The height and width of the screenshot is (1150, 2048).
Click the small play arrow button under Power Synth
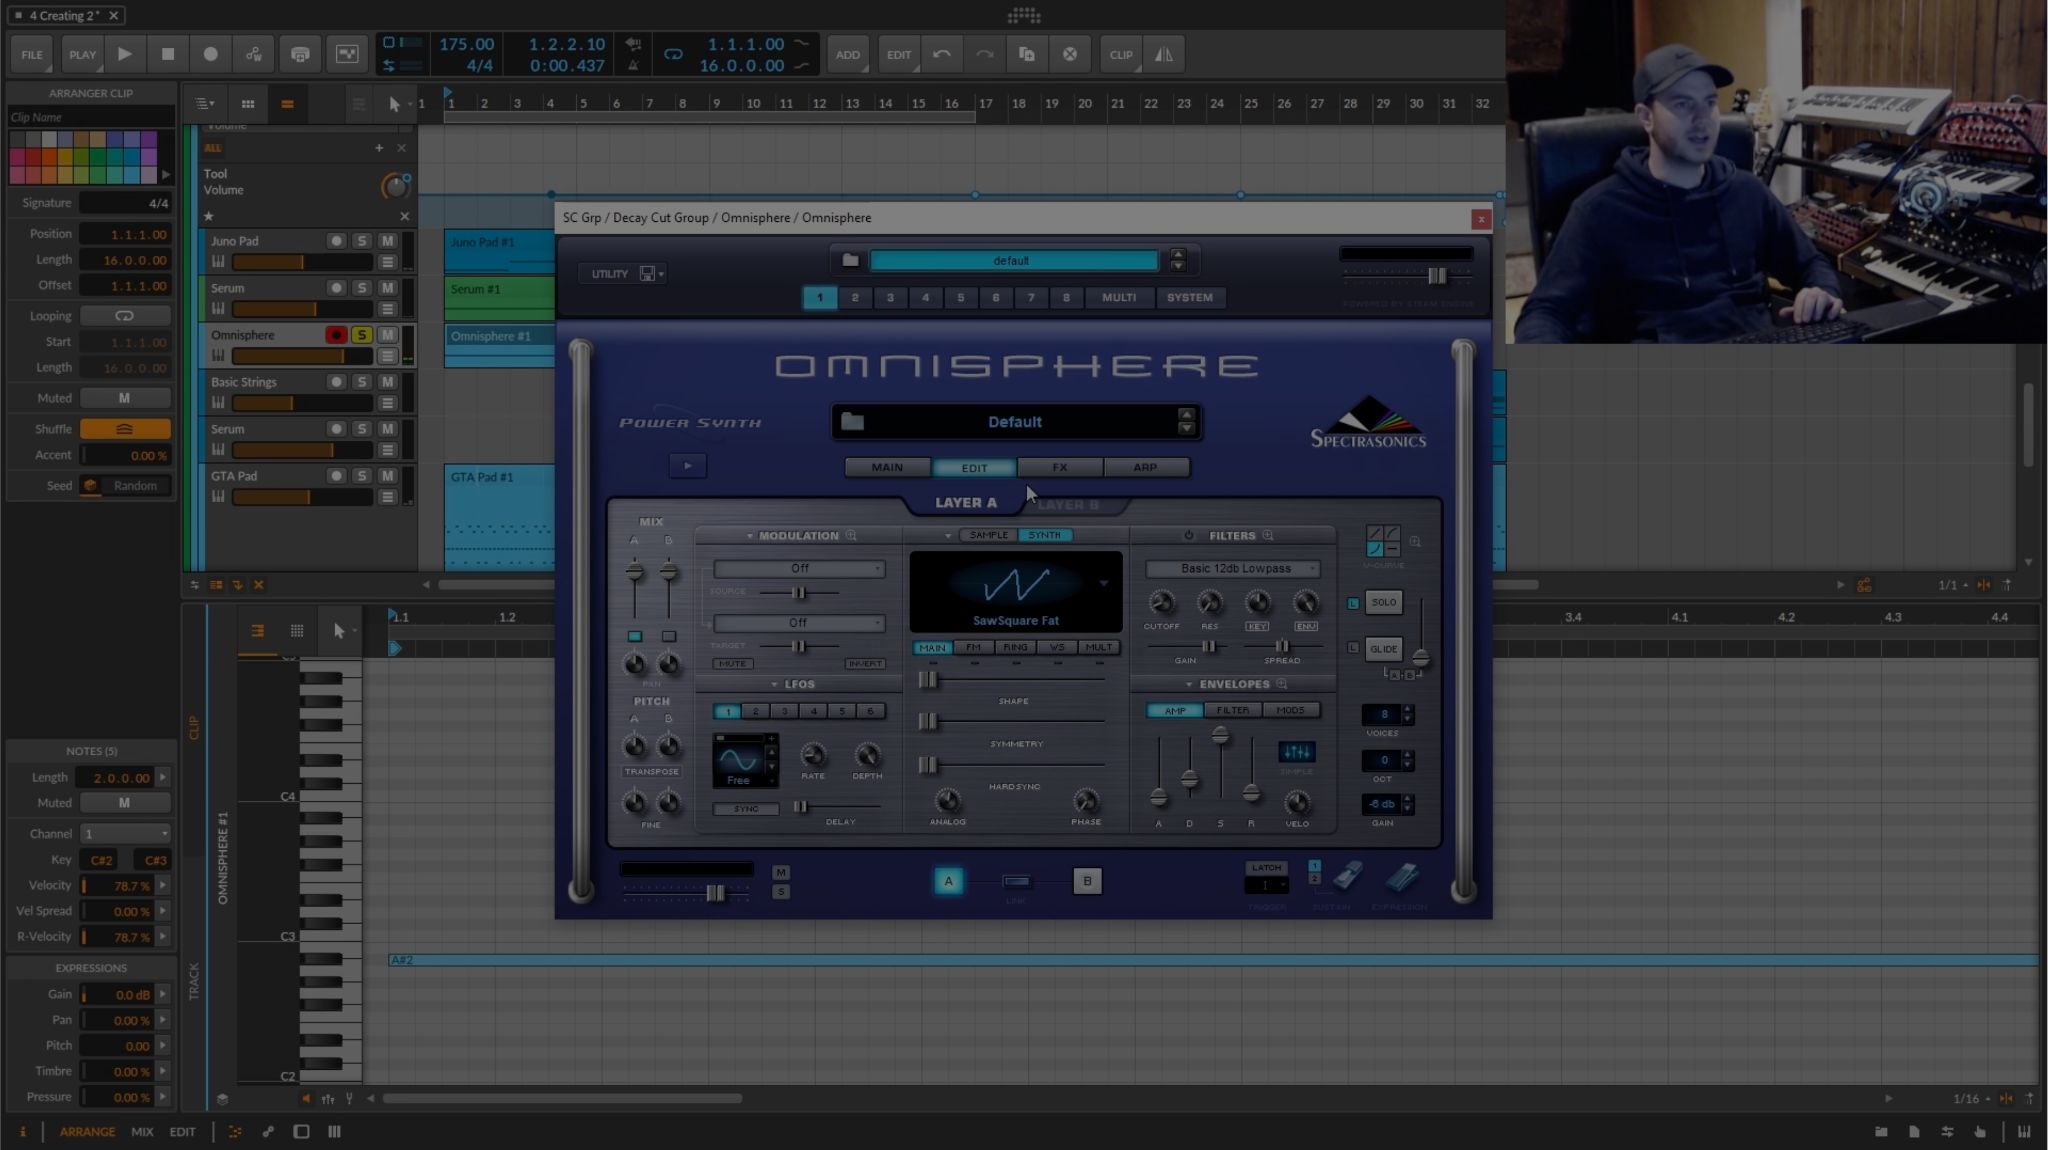click(x=687, y=465)
